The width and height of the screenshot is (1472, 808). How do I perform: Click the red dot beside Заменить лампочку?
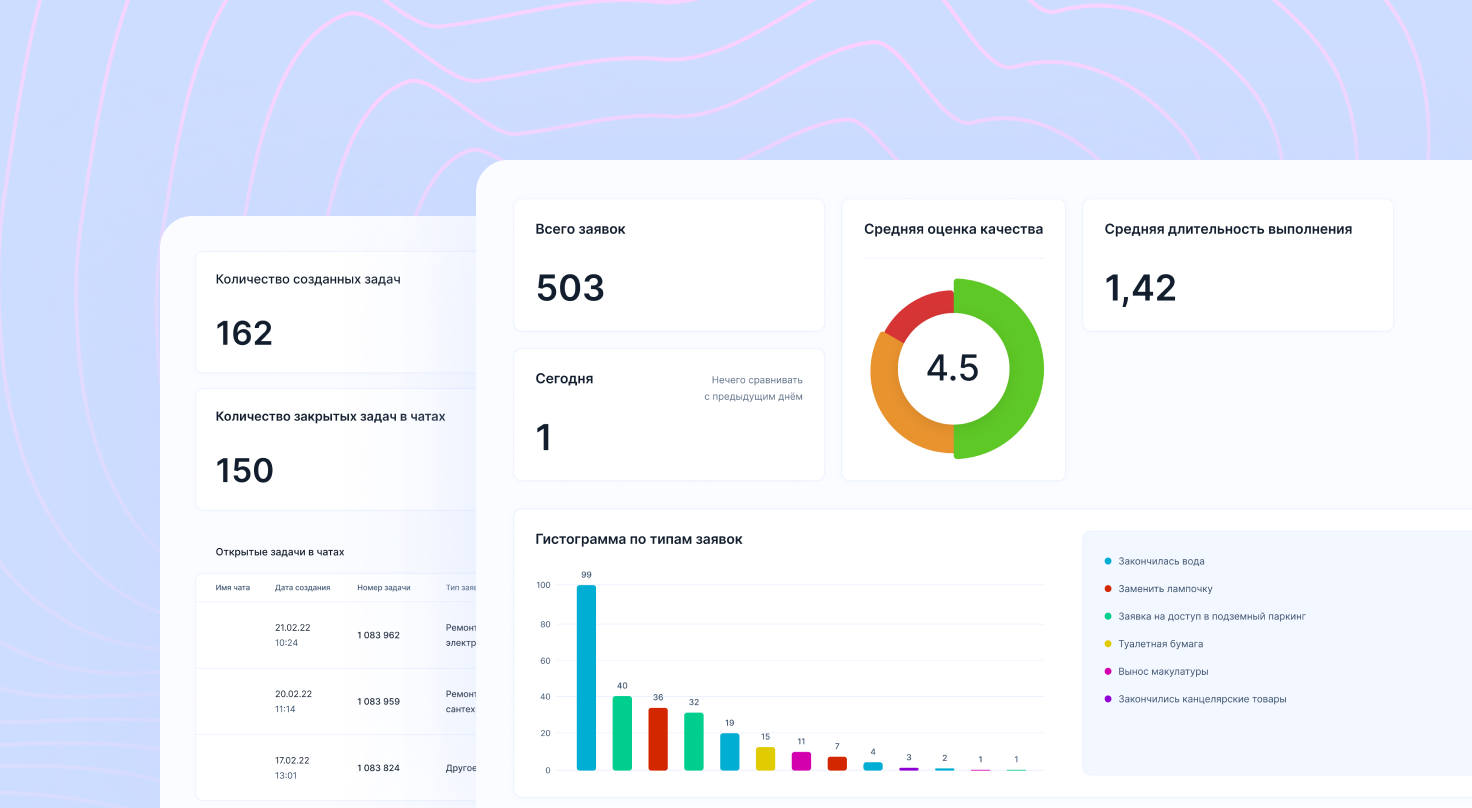pos(1108,589)
